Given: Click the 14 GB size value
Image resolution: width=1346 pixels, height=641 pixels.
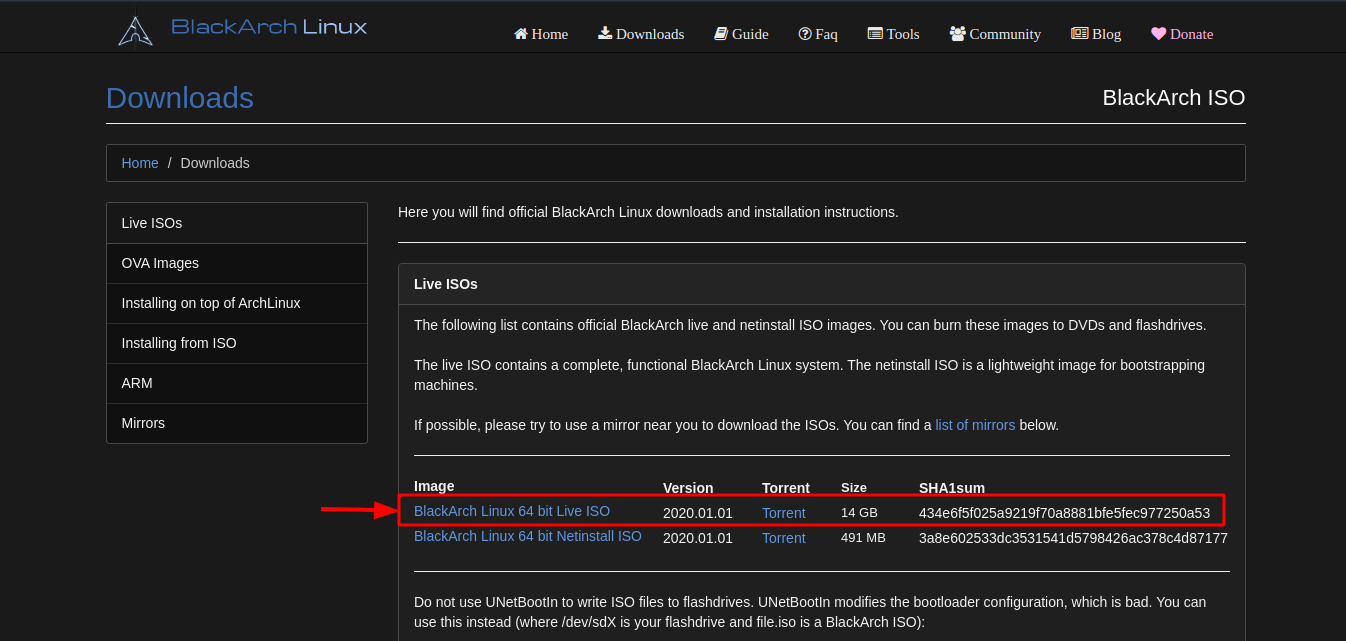Looking at the screenshot, I should (x=859, y=513).
